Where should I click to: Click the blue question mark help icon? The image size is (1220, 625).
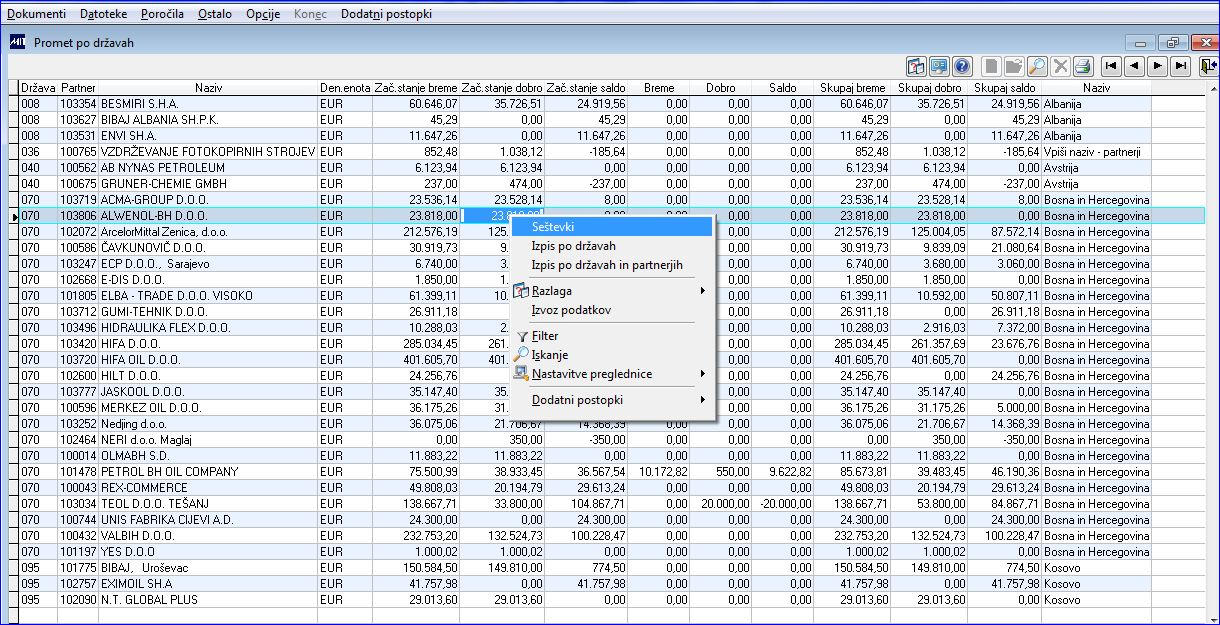[x=962, y=66]
